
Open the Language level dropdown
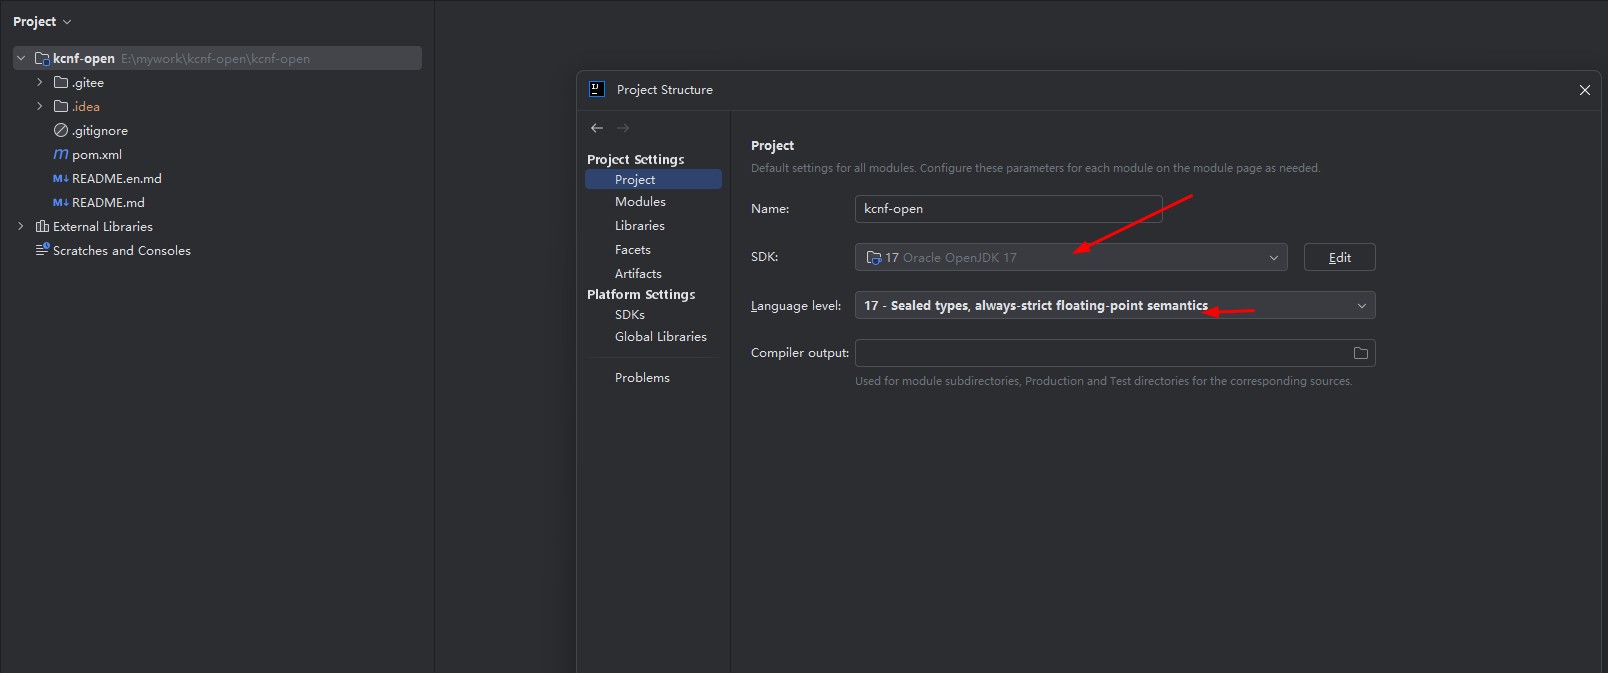coord(1361,306)
